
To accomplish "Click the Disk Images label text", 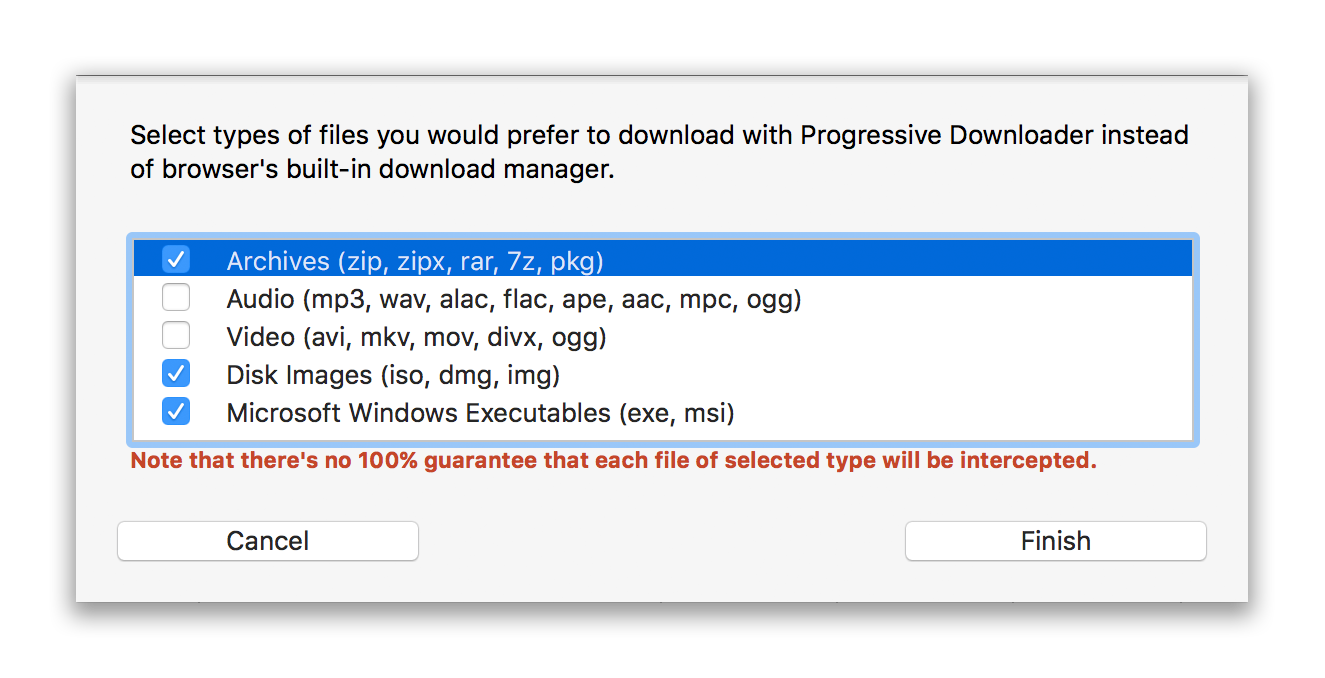I will point(394,373).
